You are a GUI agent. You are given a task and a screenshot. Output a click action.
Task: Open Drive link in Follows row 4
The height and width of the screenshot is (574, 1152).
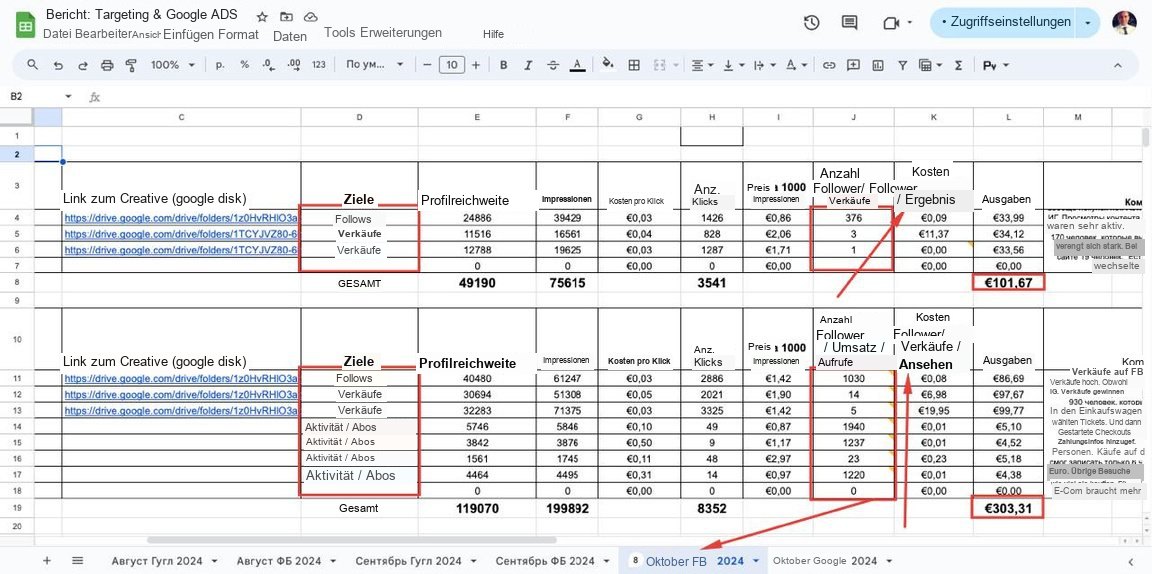tap(181, 218)
